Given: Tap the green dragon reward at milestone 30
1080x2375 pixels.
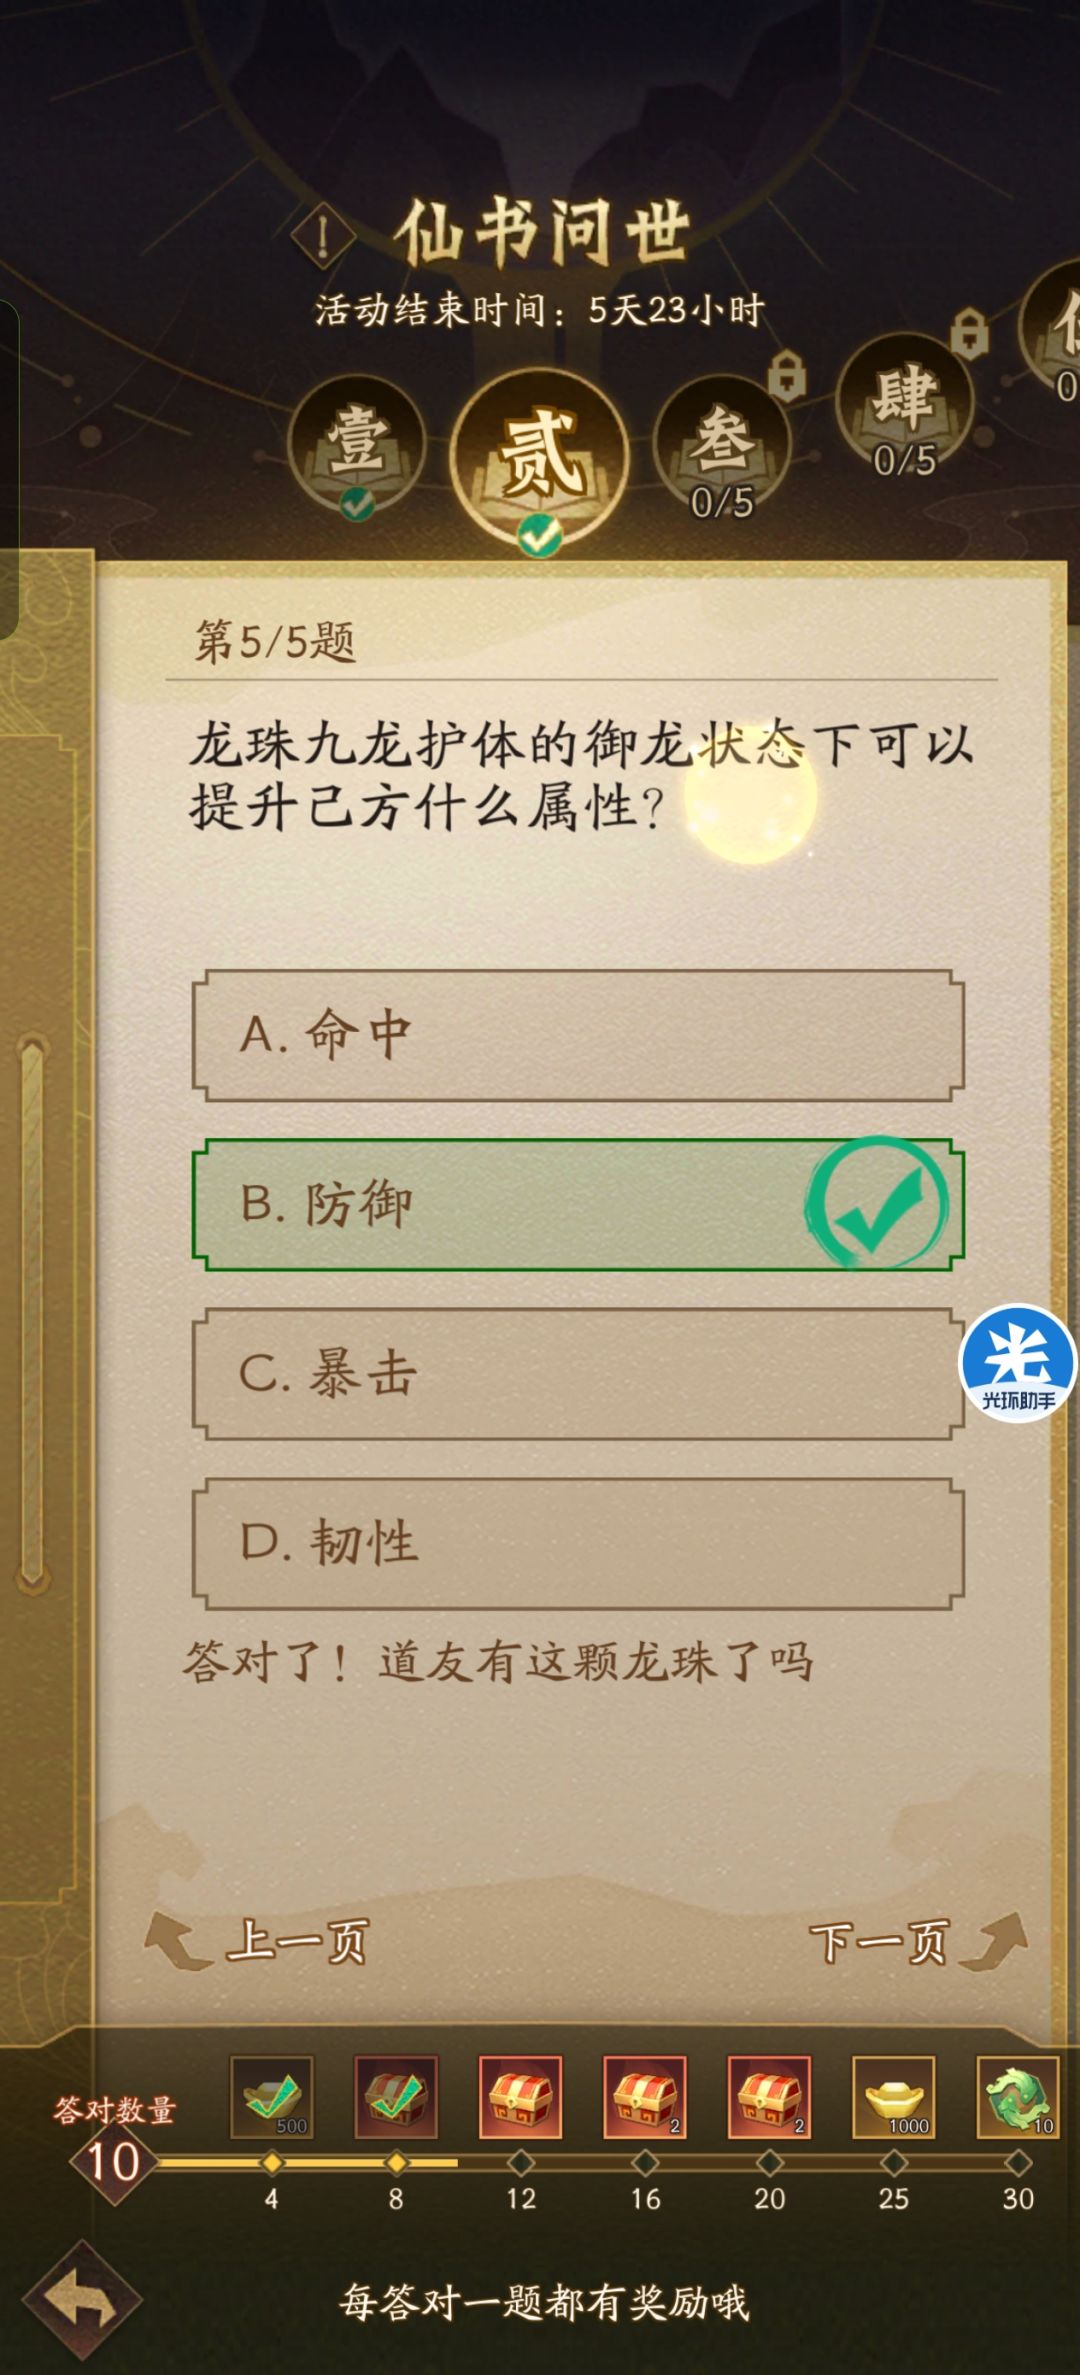Looking at the screenshot, I should (x=1018, y=2098).
